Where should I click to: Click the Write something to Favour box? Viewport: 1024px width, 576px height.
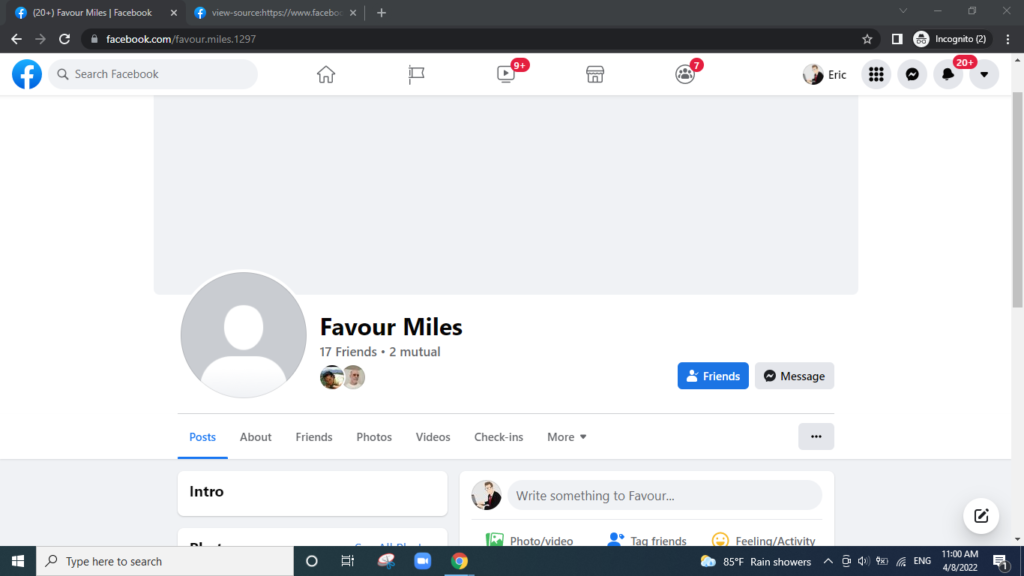point(664,496)
